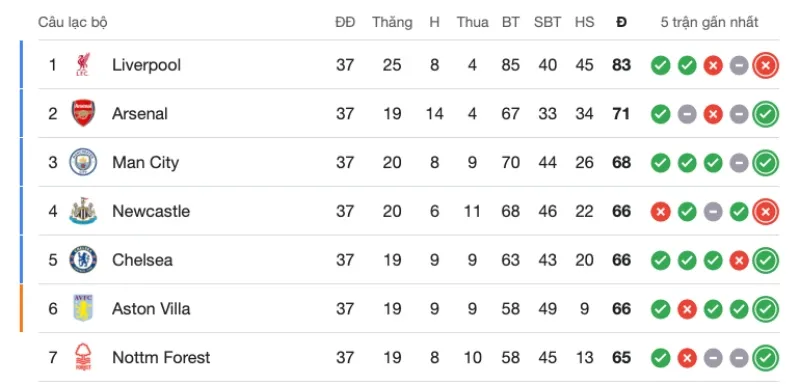Click the Newcastle club crest
The height and width of the screenshot is (385, 800).
(x=83, y=211)
